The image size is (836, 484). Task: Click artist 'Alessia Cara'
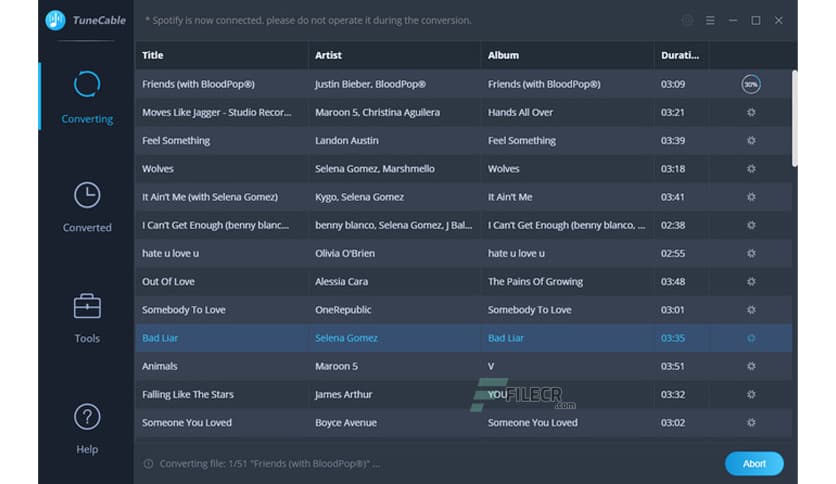point(341,282)
